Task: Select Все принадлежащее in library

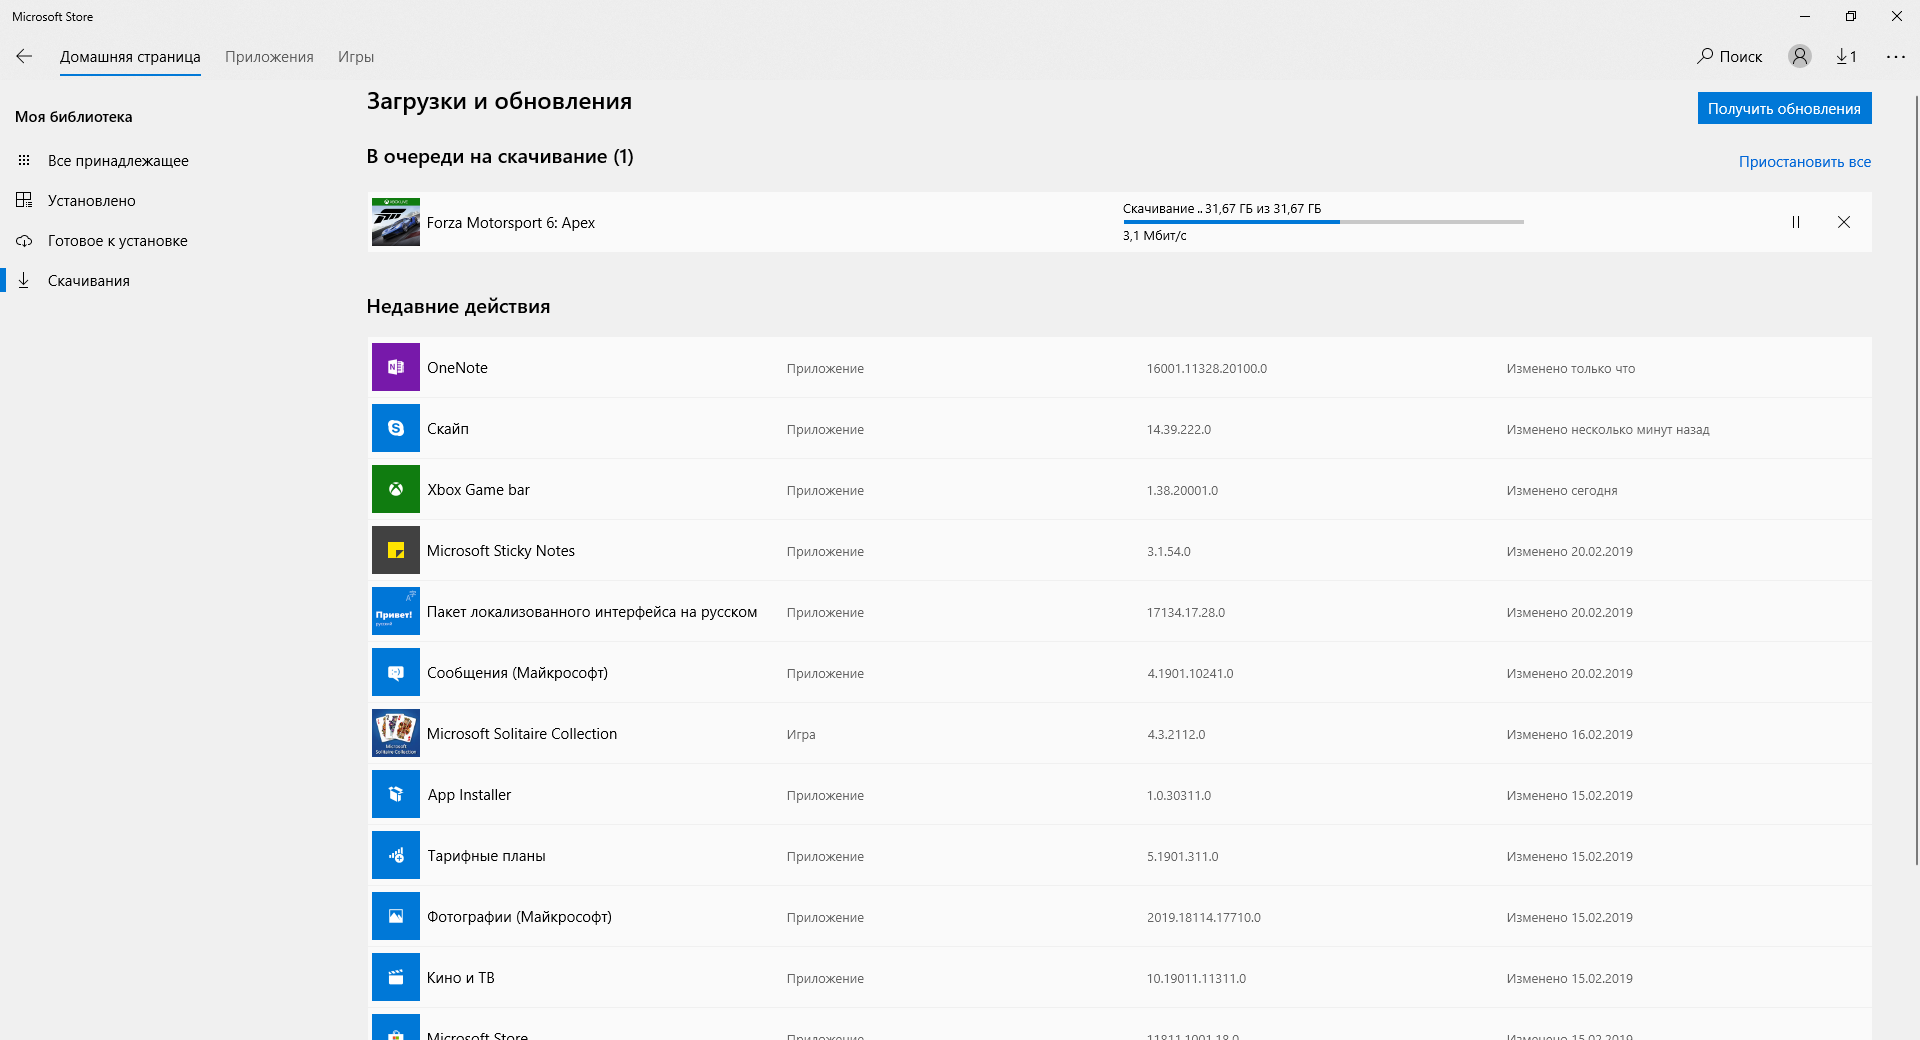Action: [x=118, y=161]
